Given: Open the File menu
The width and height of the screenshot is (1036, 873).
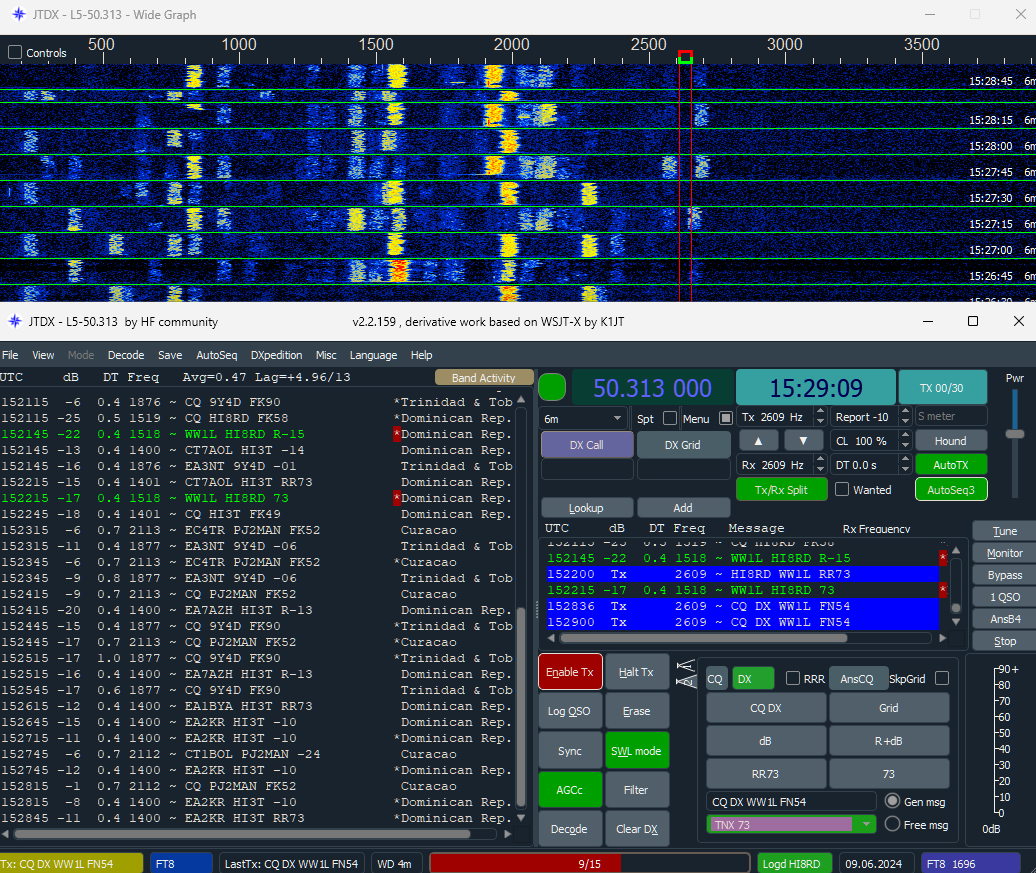Looking at the screenshot, I should (10, 355).
